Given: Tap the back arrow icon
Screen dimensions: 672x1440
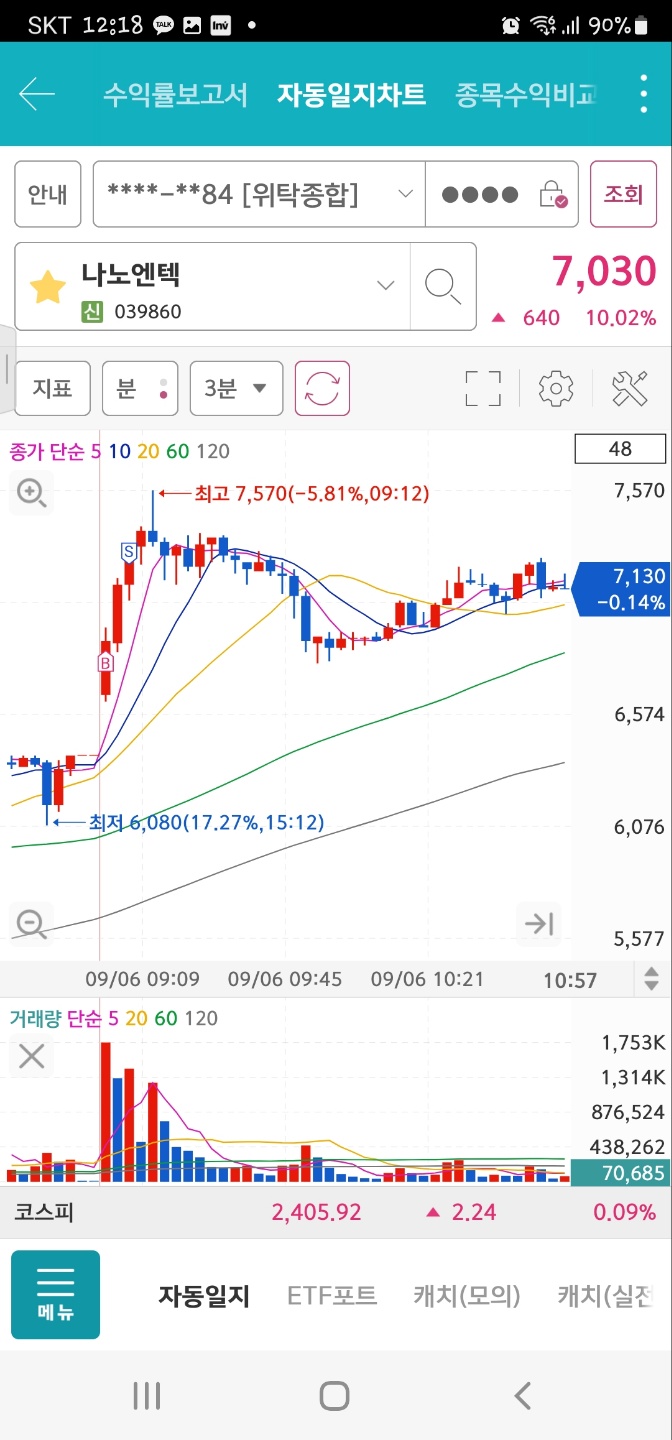Looking at the screenshot, I should pos(37,95).
